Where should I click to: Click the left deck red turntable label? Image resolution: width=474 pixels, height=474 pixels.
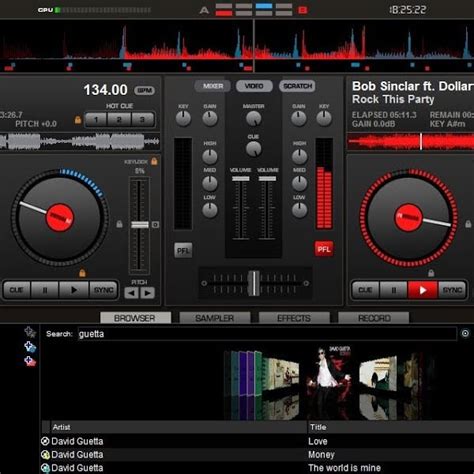[x=60, y=217]
